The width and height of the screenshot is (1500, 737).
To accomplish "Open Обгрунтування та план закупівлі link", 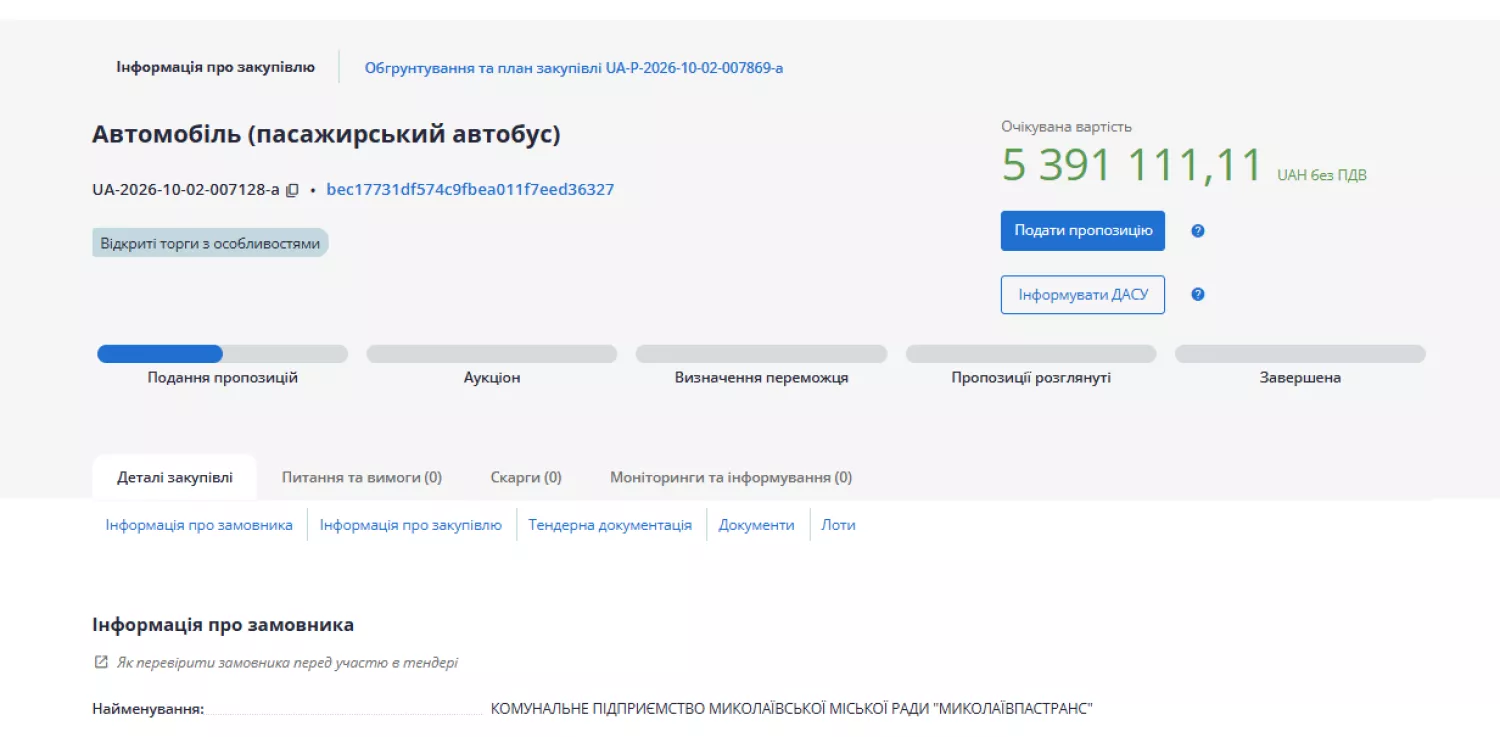I will (x=573, y=68).
